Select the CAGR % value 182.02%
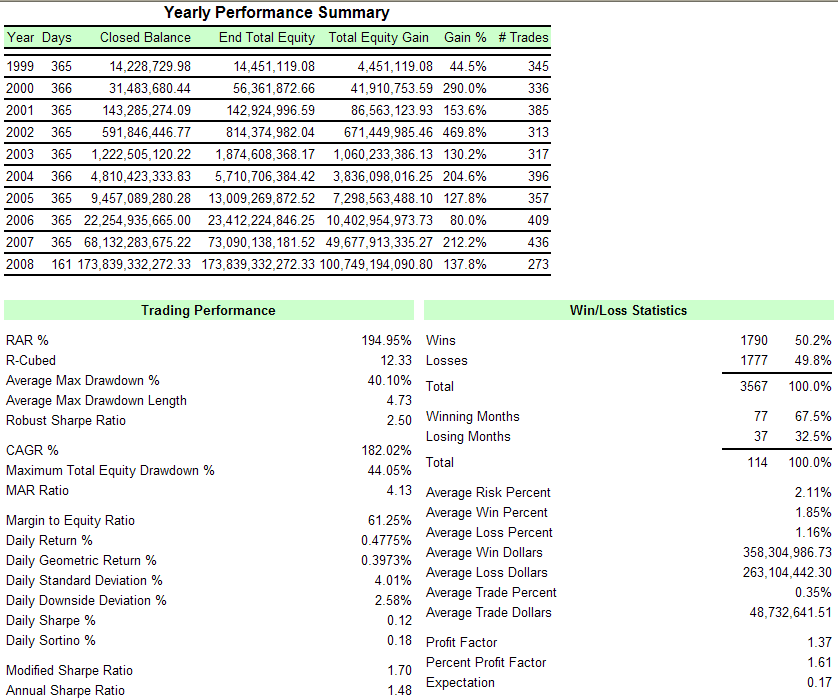The image size is (838, 700). tap(386, 450)
